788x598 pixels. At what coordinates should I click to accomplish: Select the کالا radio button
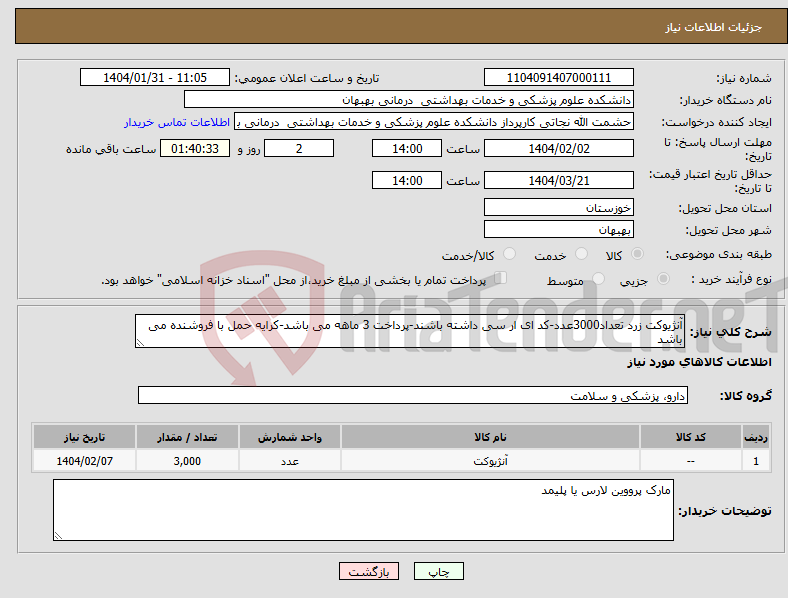pyautogui.click(x=637, y=254)
